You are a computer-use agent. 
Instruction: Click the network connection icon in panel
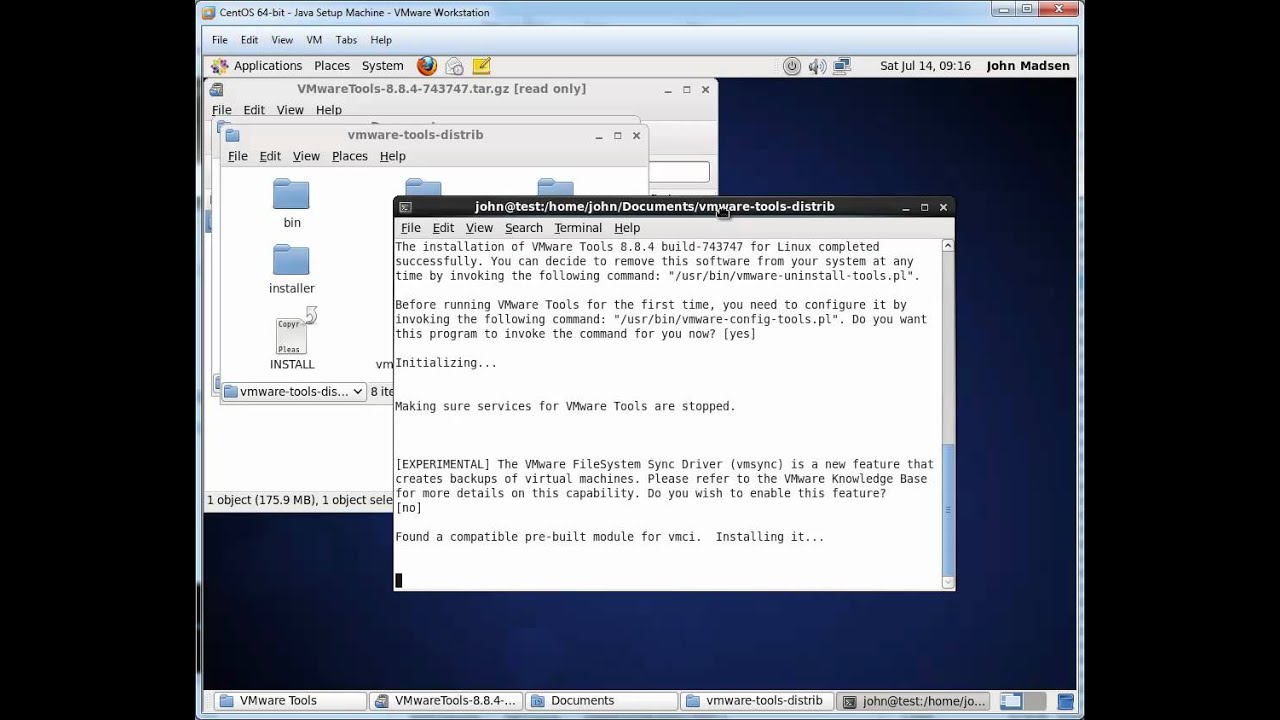tap(842, 66)
